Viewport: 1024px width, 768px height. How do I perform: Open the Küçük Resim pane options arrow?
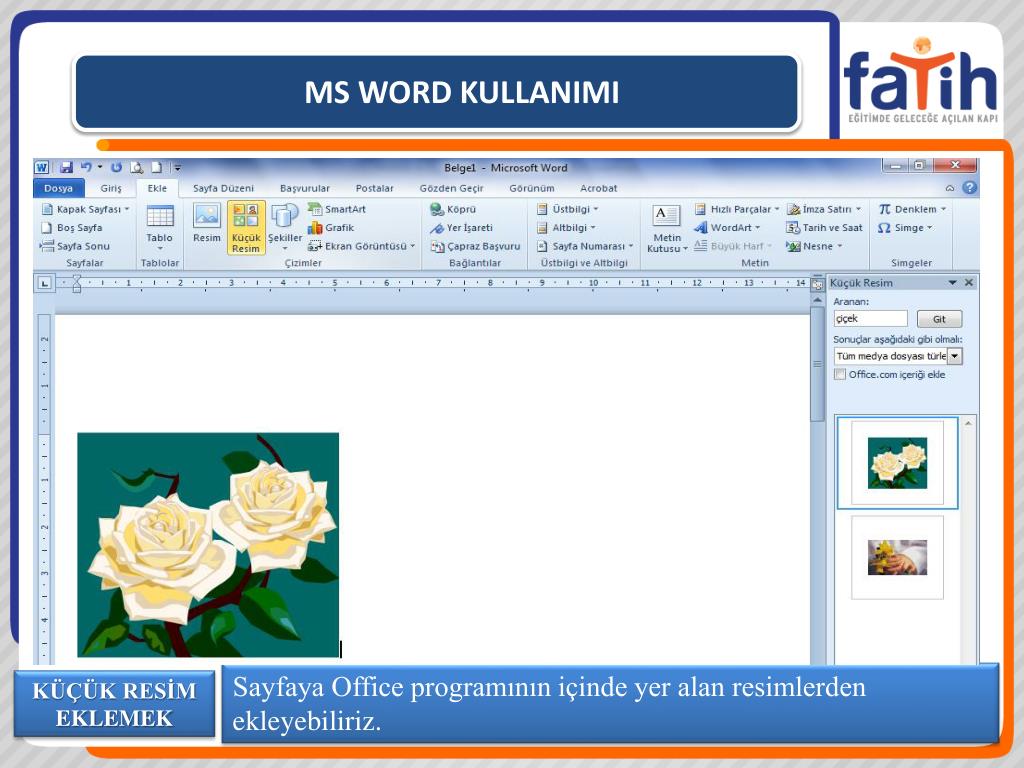(x=953, y=283)
